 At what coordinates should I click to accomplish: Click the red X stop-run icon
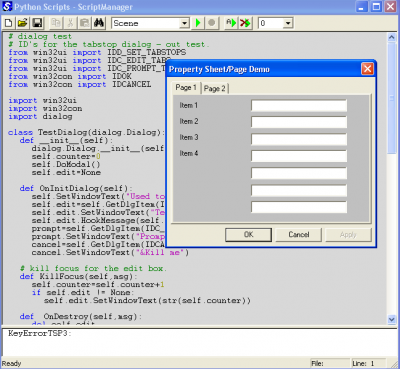pos(245,23)
